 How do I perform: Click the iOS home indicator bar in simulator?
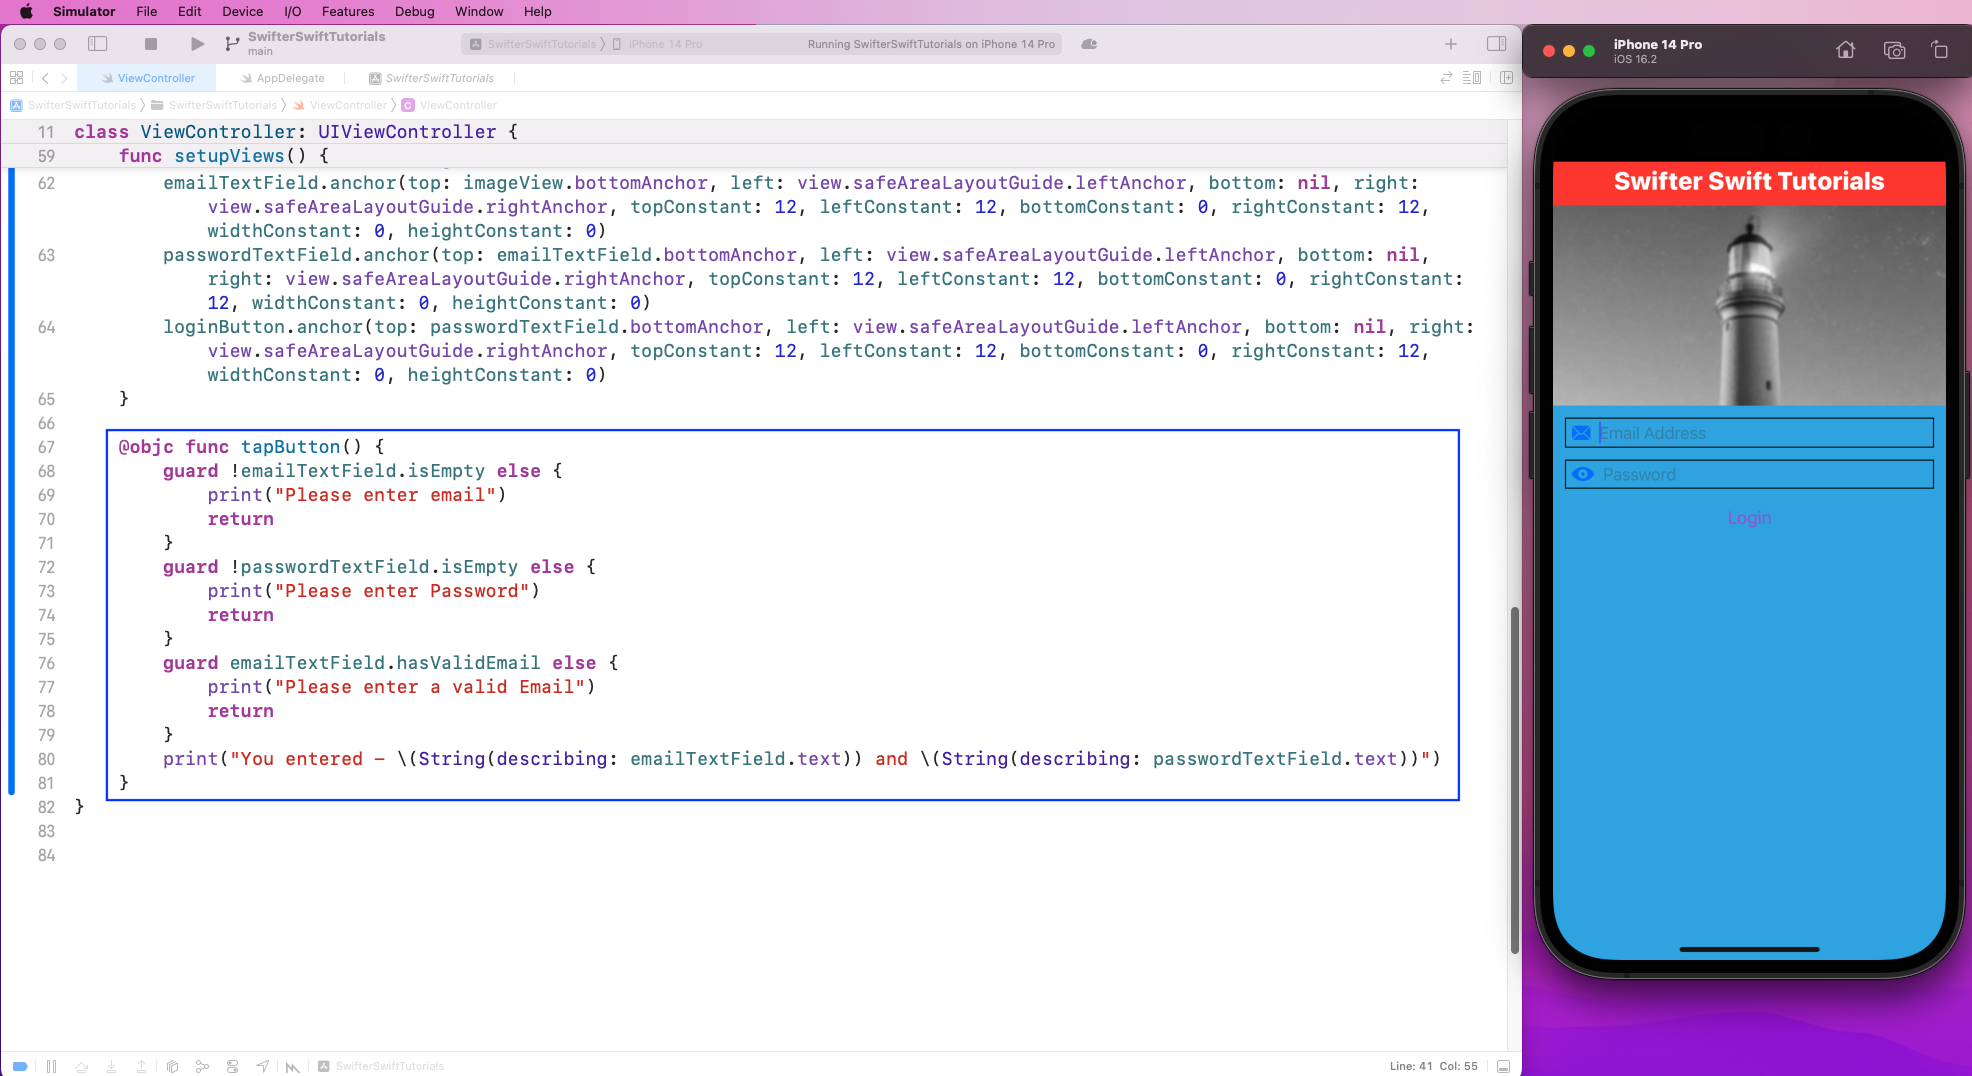(x=1749, y=949)
